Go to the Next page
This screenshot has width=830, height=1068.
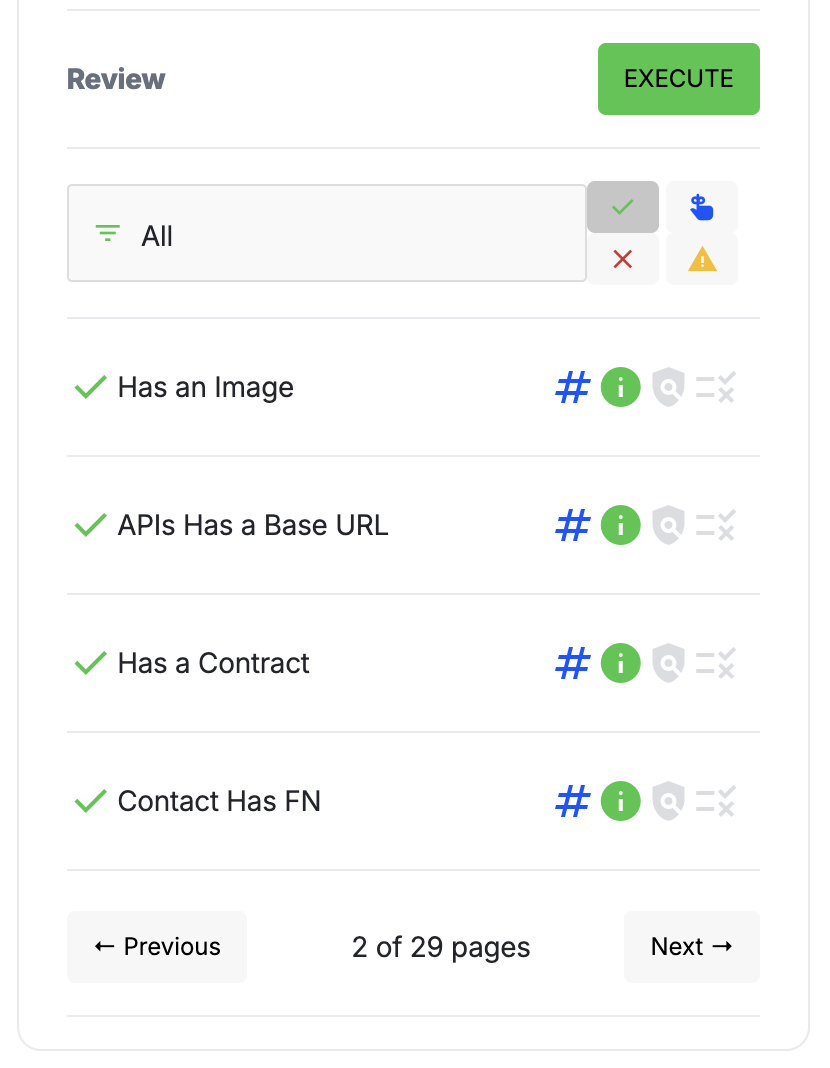[x=692, y=947]
